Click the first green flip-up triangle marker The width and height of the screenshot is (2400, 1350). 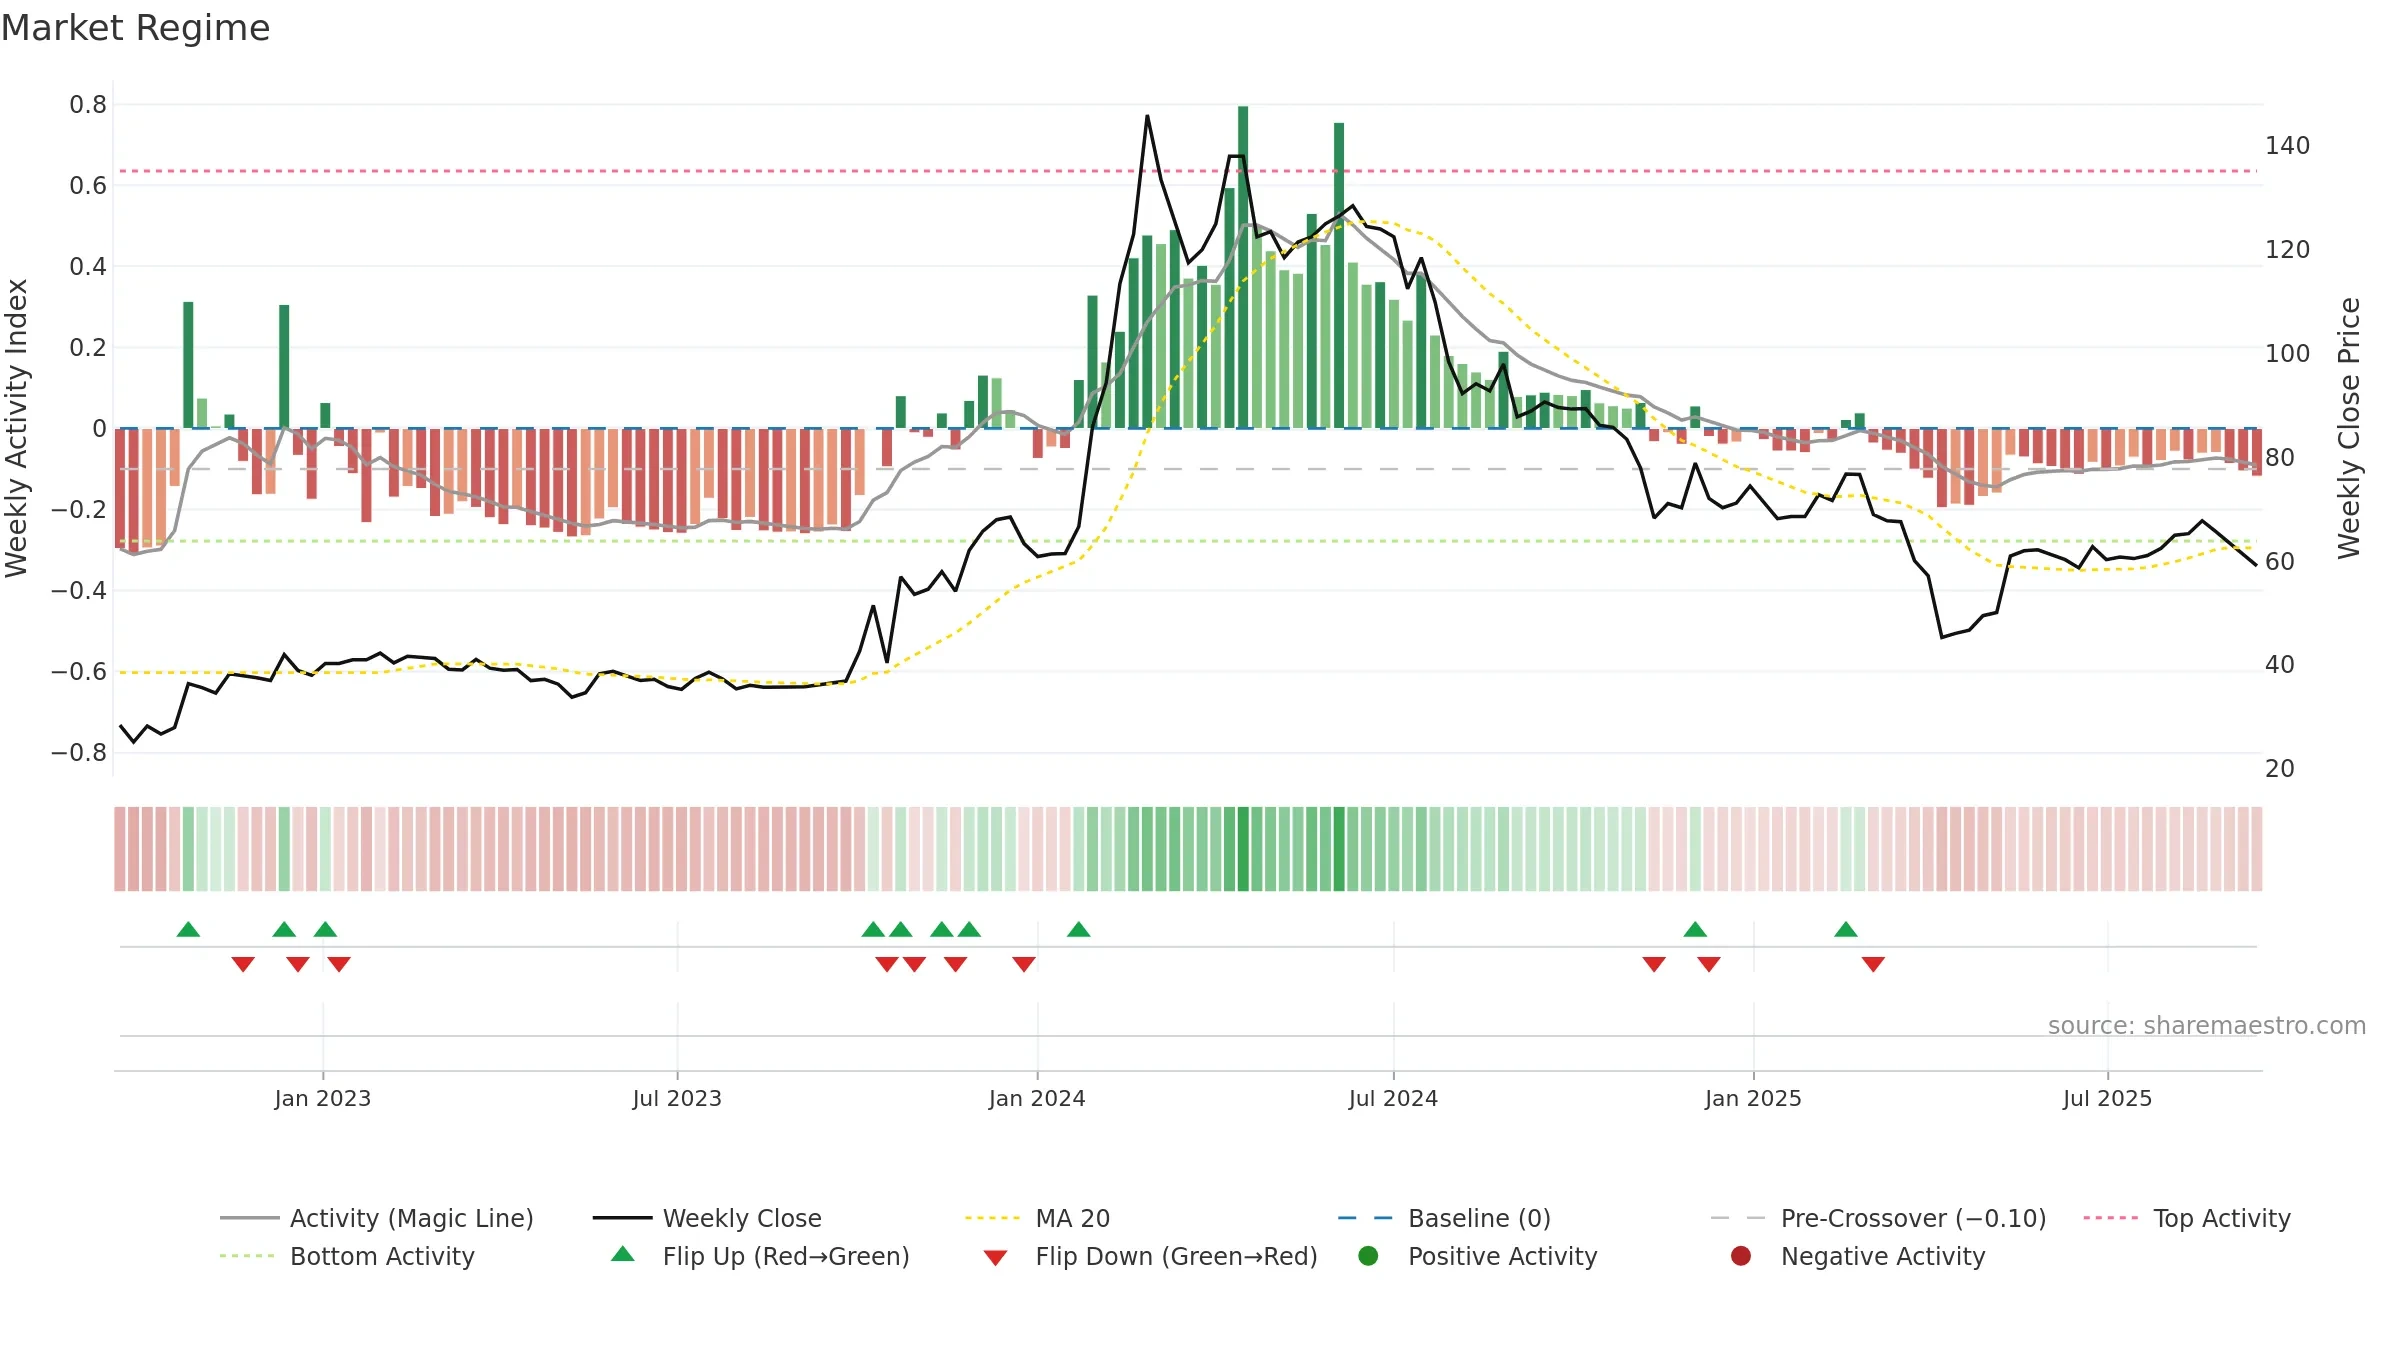coord(188,929)
